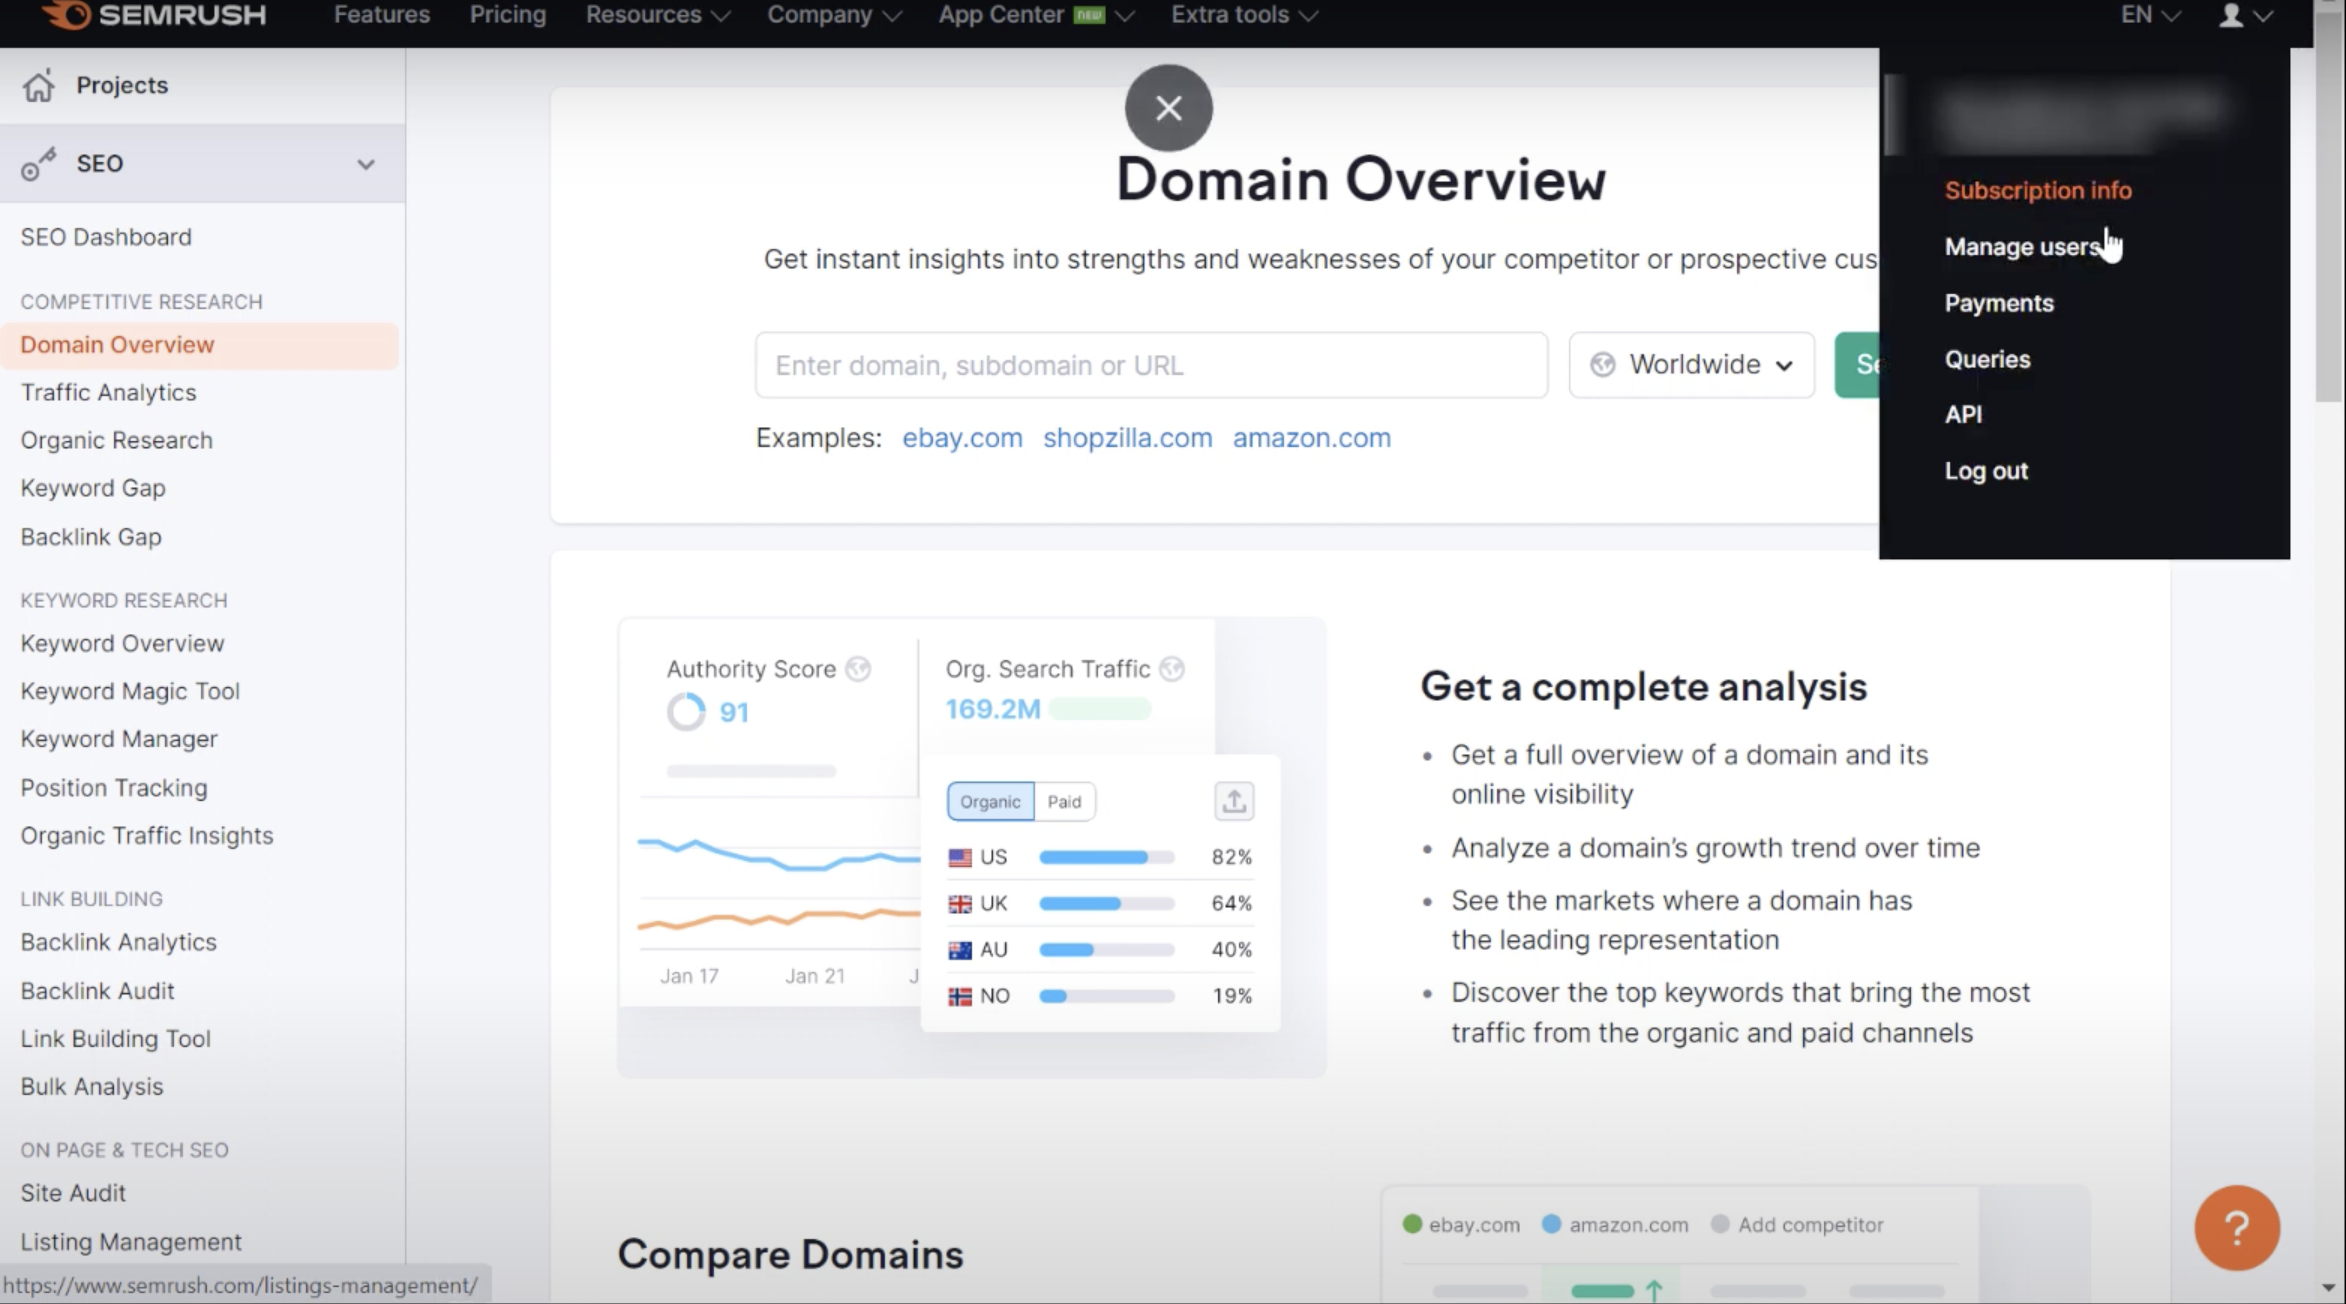Image resolution: width=2346 pixels, height=1304 pixels.
Task: Click the orange help question-mark button
Action: pyautogui.click(x=2236, y=1227)
